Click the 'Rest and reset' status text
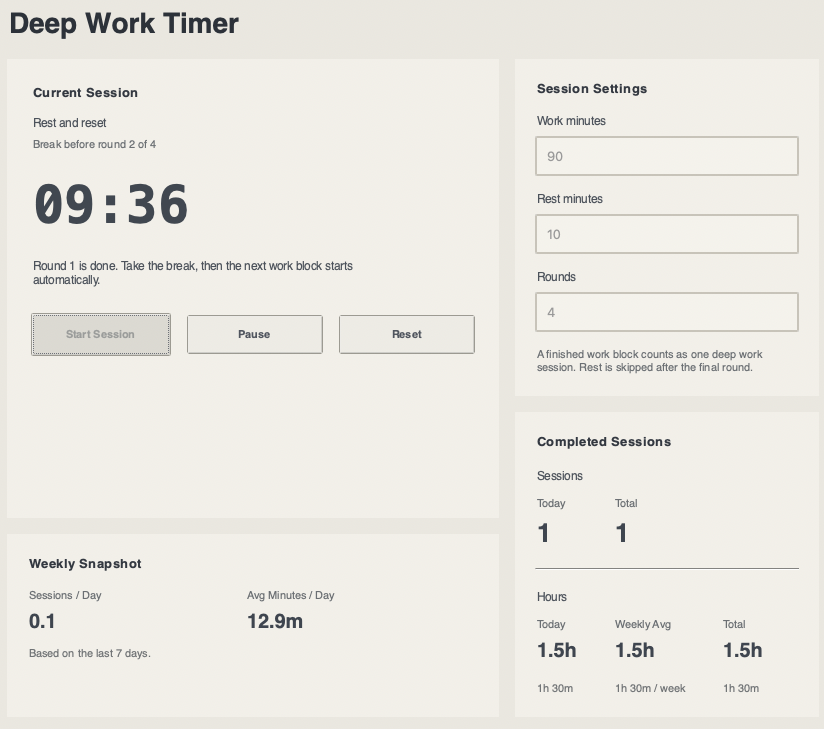 (x=70, y=123)
